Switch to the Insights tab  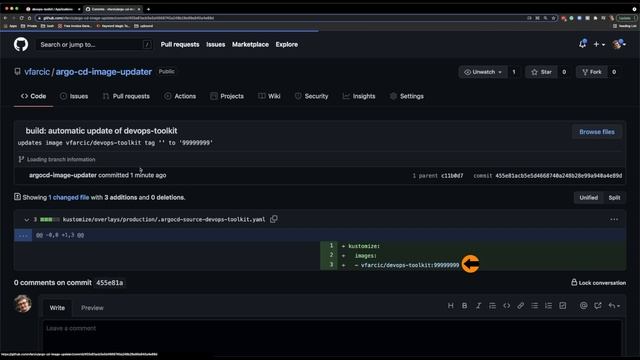point(359,96)
